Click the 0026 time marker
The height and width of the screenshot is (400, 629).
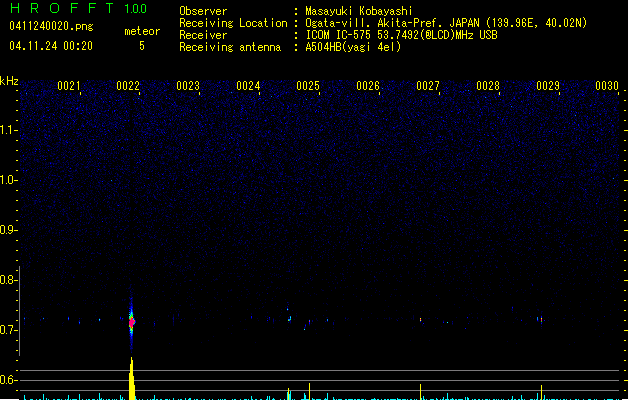(368, 86)
